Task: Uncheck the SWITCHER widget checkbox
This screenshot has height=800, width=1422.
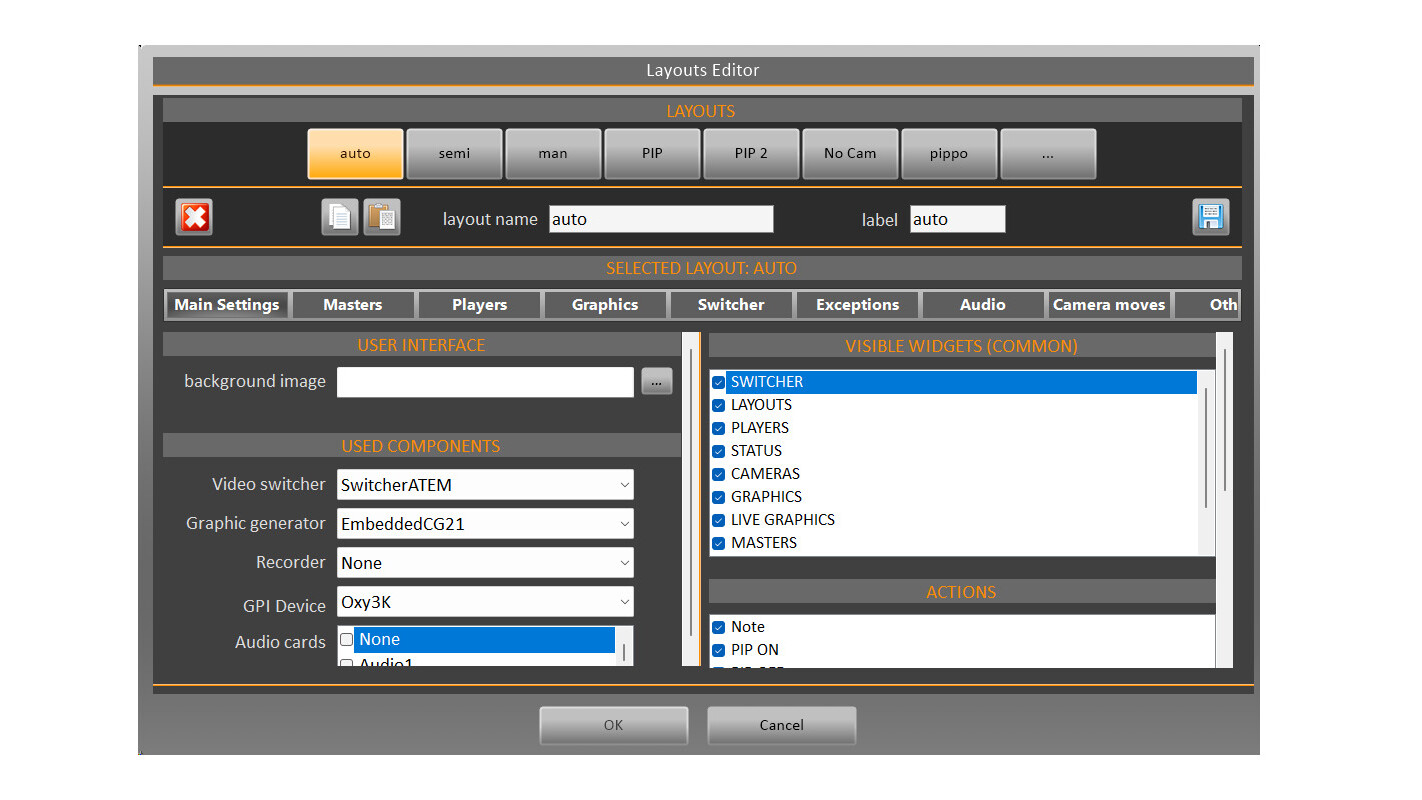Action: pyautogui.click(x=718, y=382)
